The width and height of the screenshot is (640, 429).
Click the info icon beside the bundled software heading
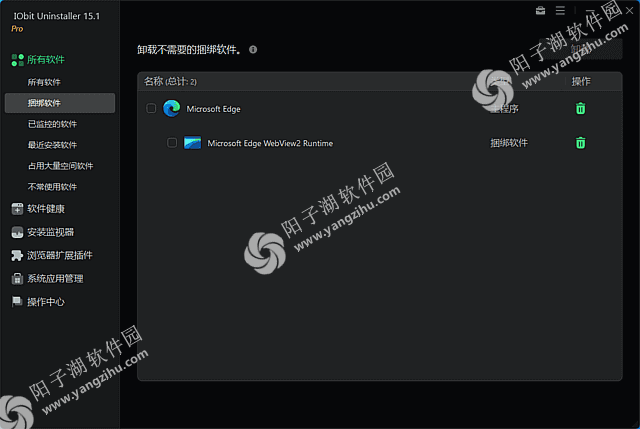(253, 49)
